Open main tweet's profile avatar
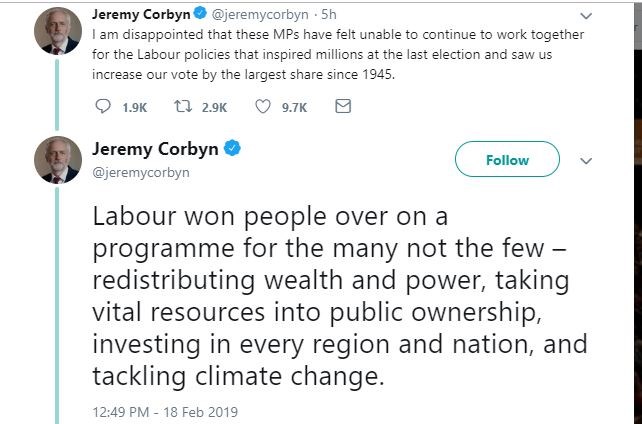Viewport: 642px width, 424px height. pos(58,160)
